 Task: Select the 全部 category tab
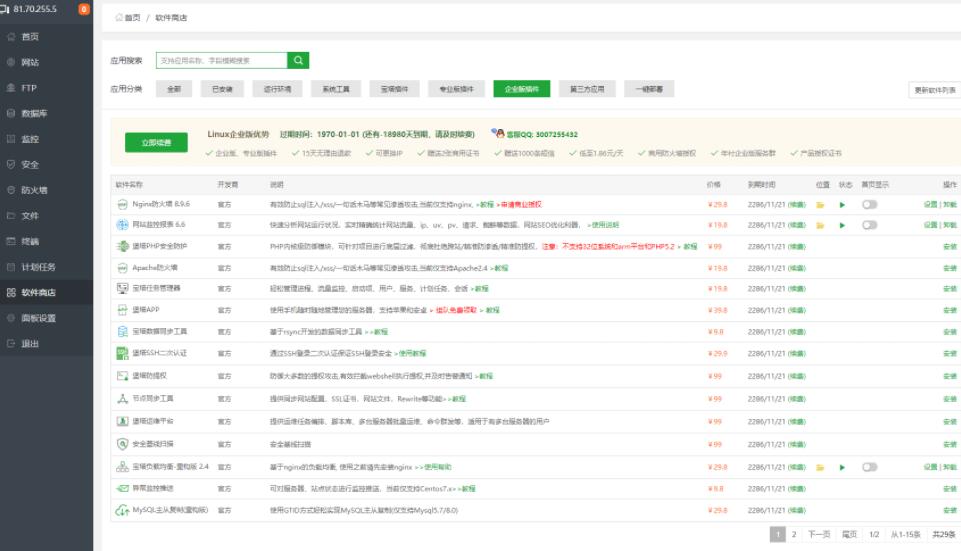point(174,89)
